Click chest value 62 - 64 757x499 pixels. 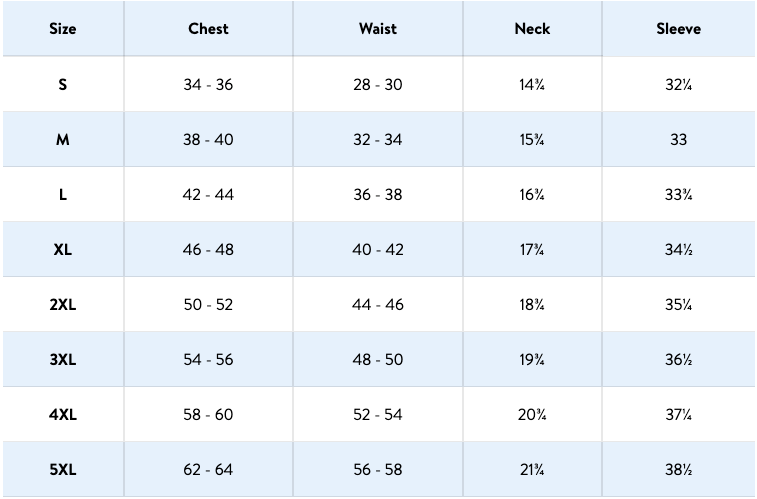tap(208, 470)
